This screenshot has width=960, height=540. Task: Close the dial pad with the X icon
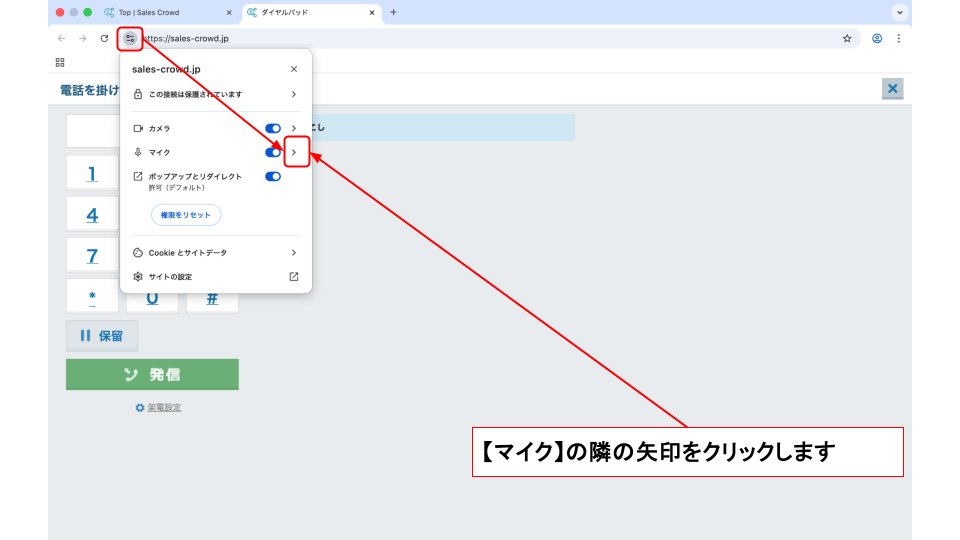(892, 89)
